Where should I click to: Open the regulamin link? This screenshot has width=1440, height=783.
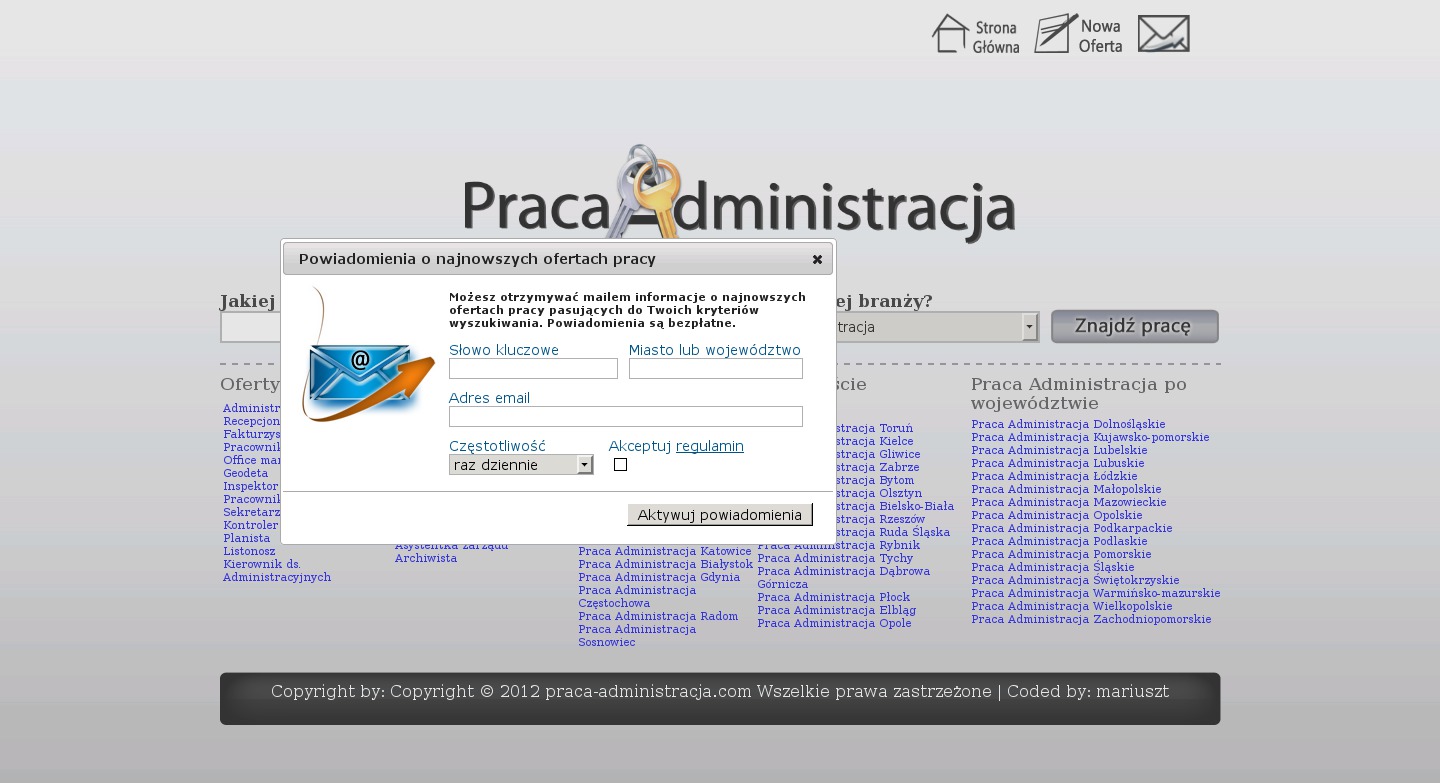click(x=709, y=447)
